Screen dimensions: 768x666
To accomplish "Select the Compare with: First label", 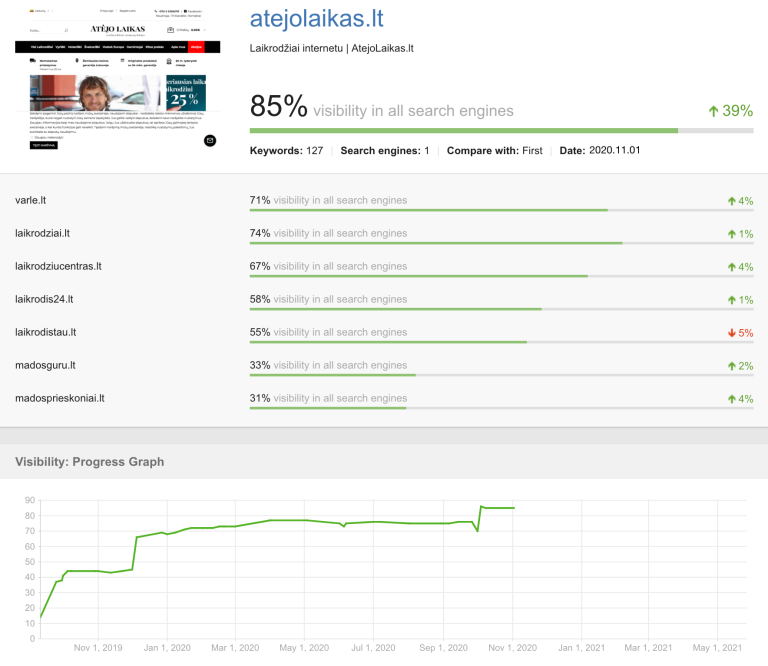I will (x=494, y=151).
